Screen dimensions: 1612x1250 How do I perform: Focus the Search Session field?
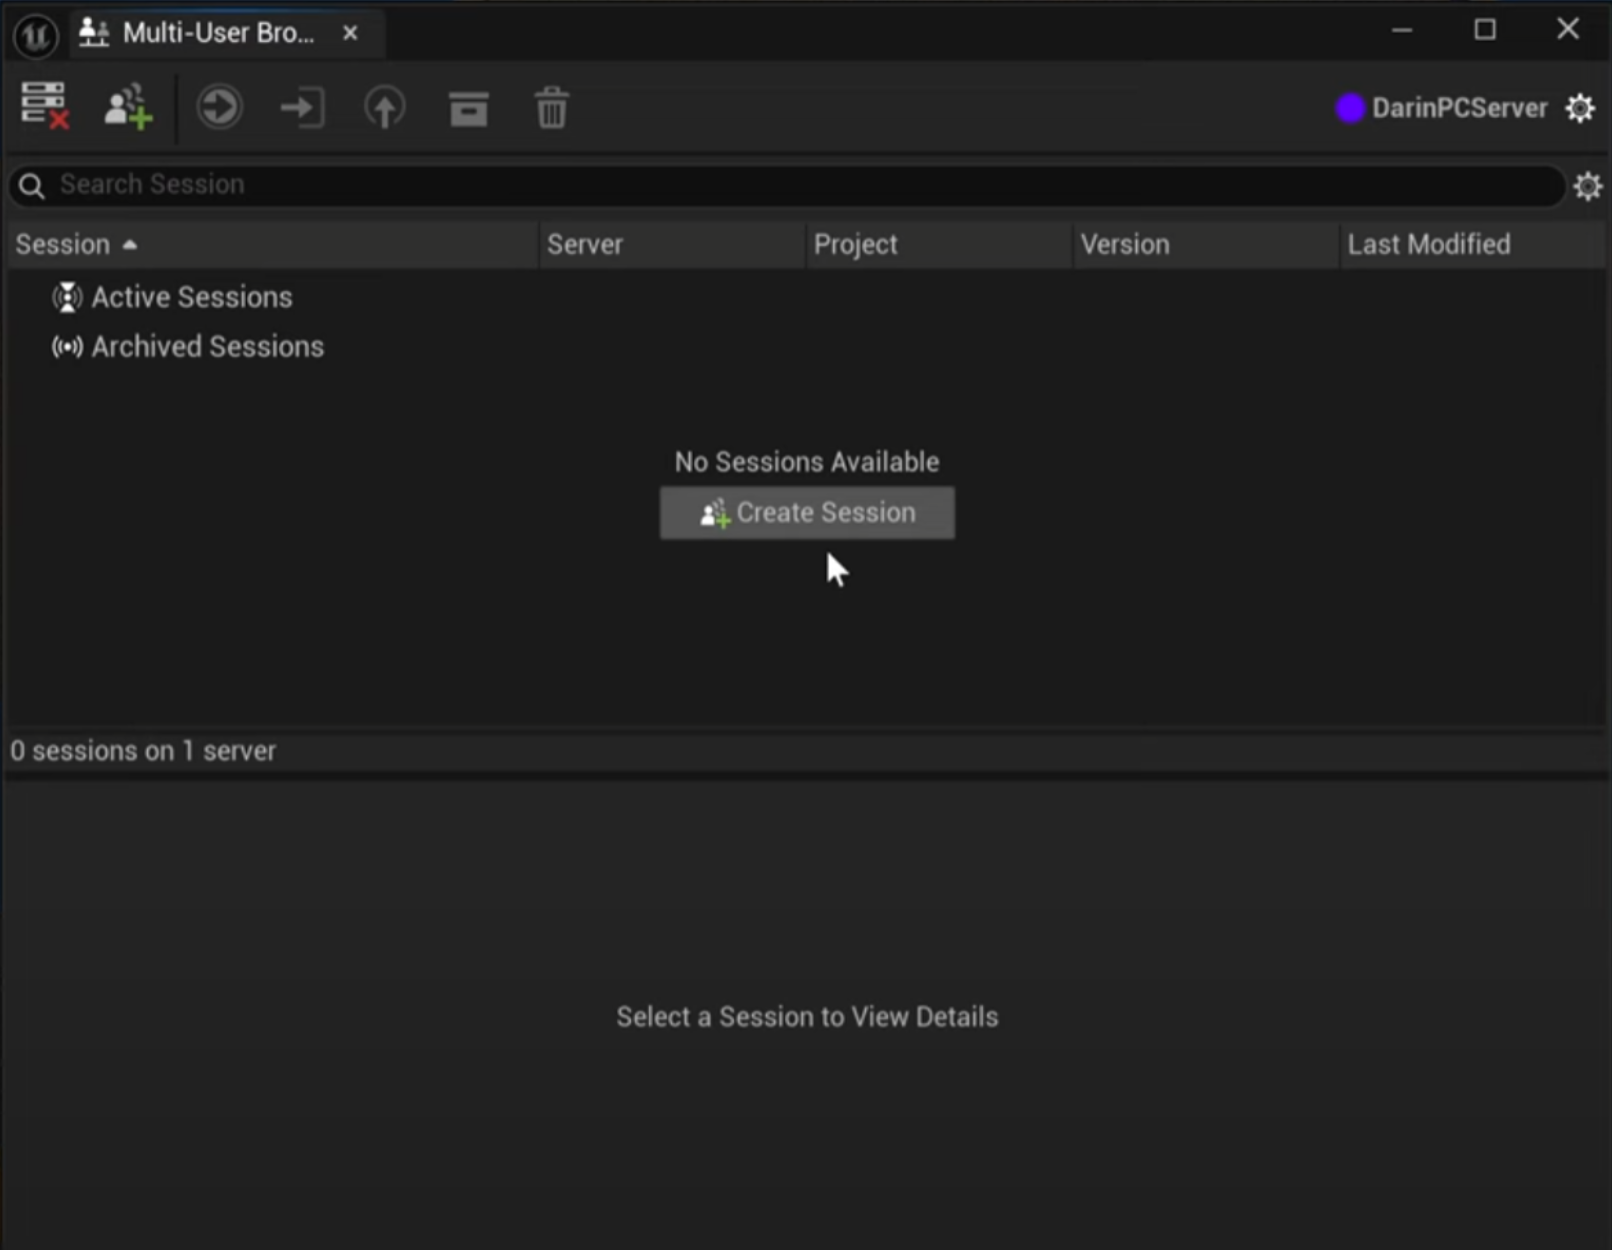pos(787,185)
